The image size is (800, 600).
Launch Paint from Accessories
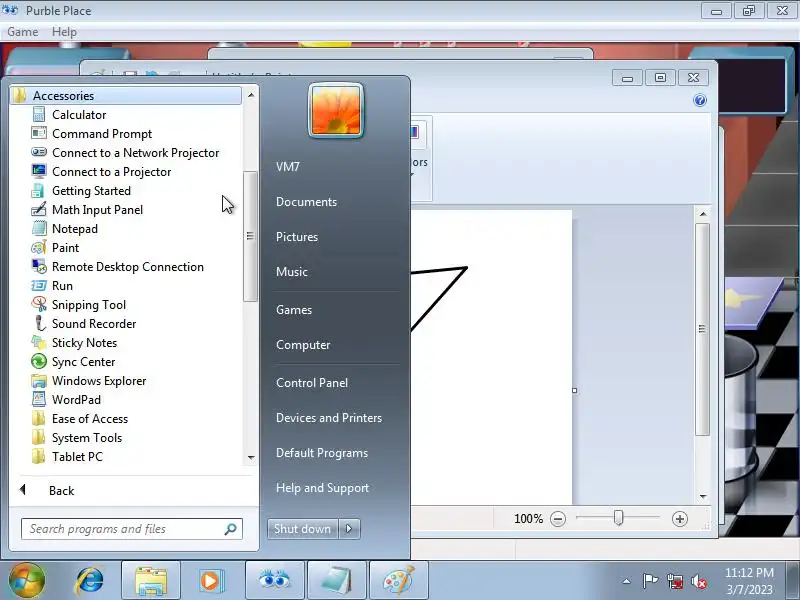point(65,248)
